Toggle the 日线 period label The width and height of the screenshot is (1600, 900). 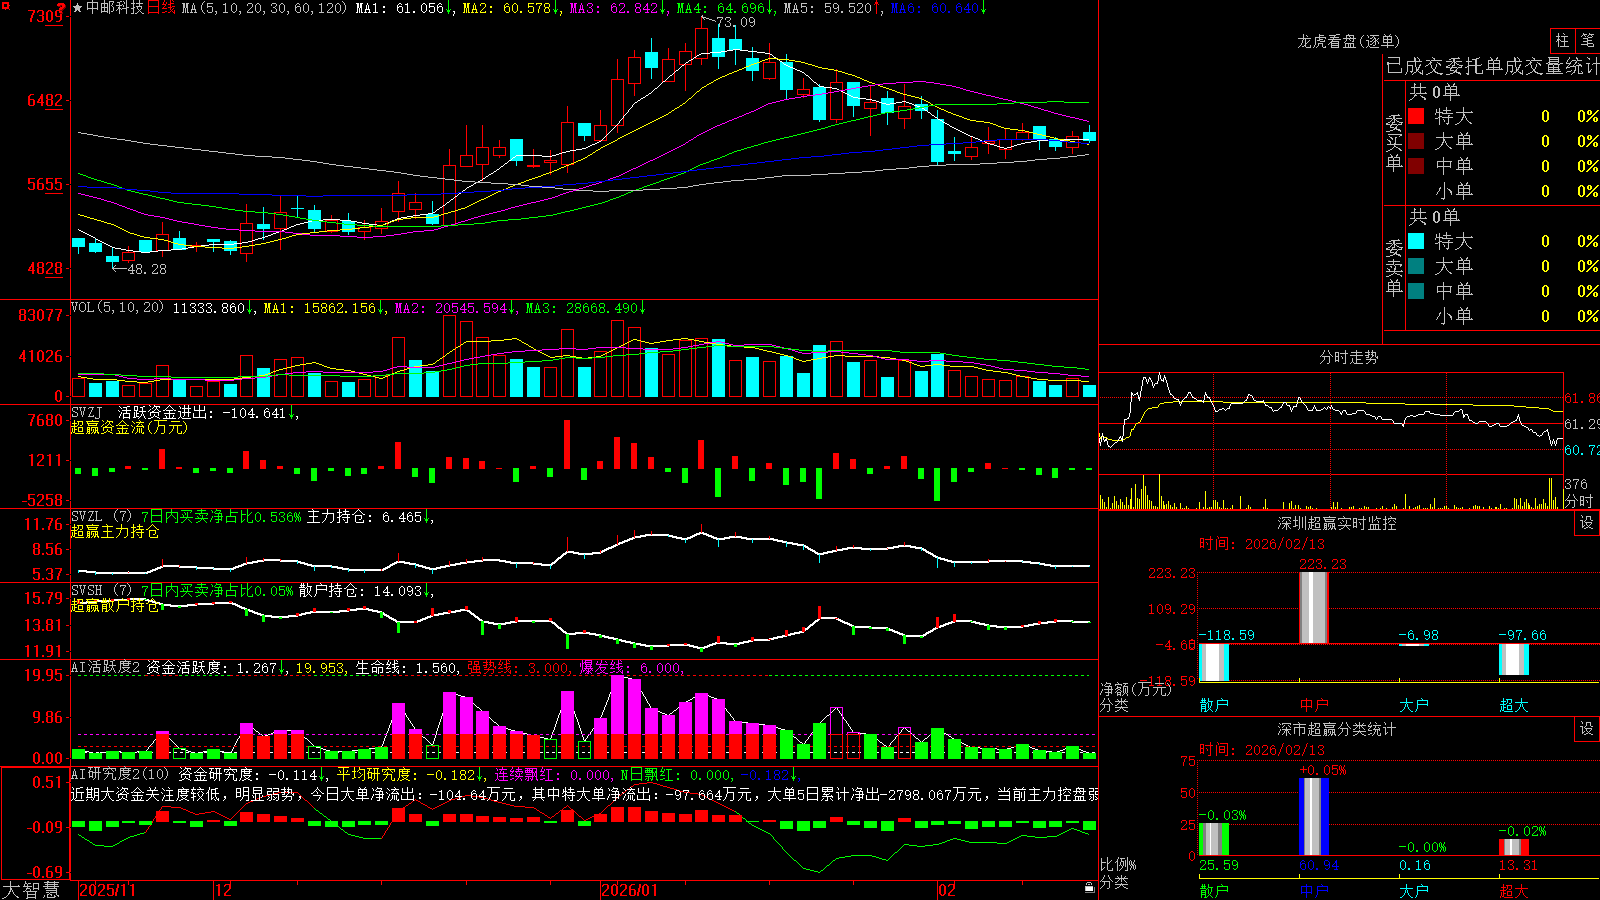click(162, 8)
